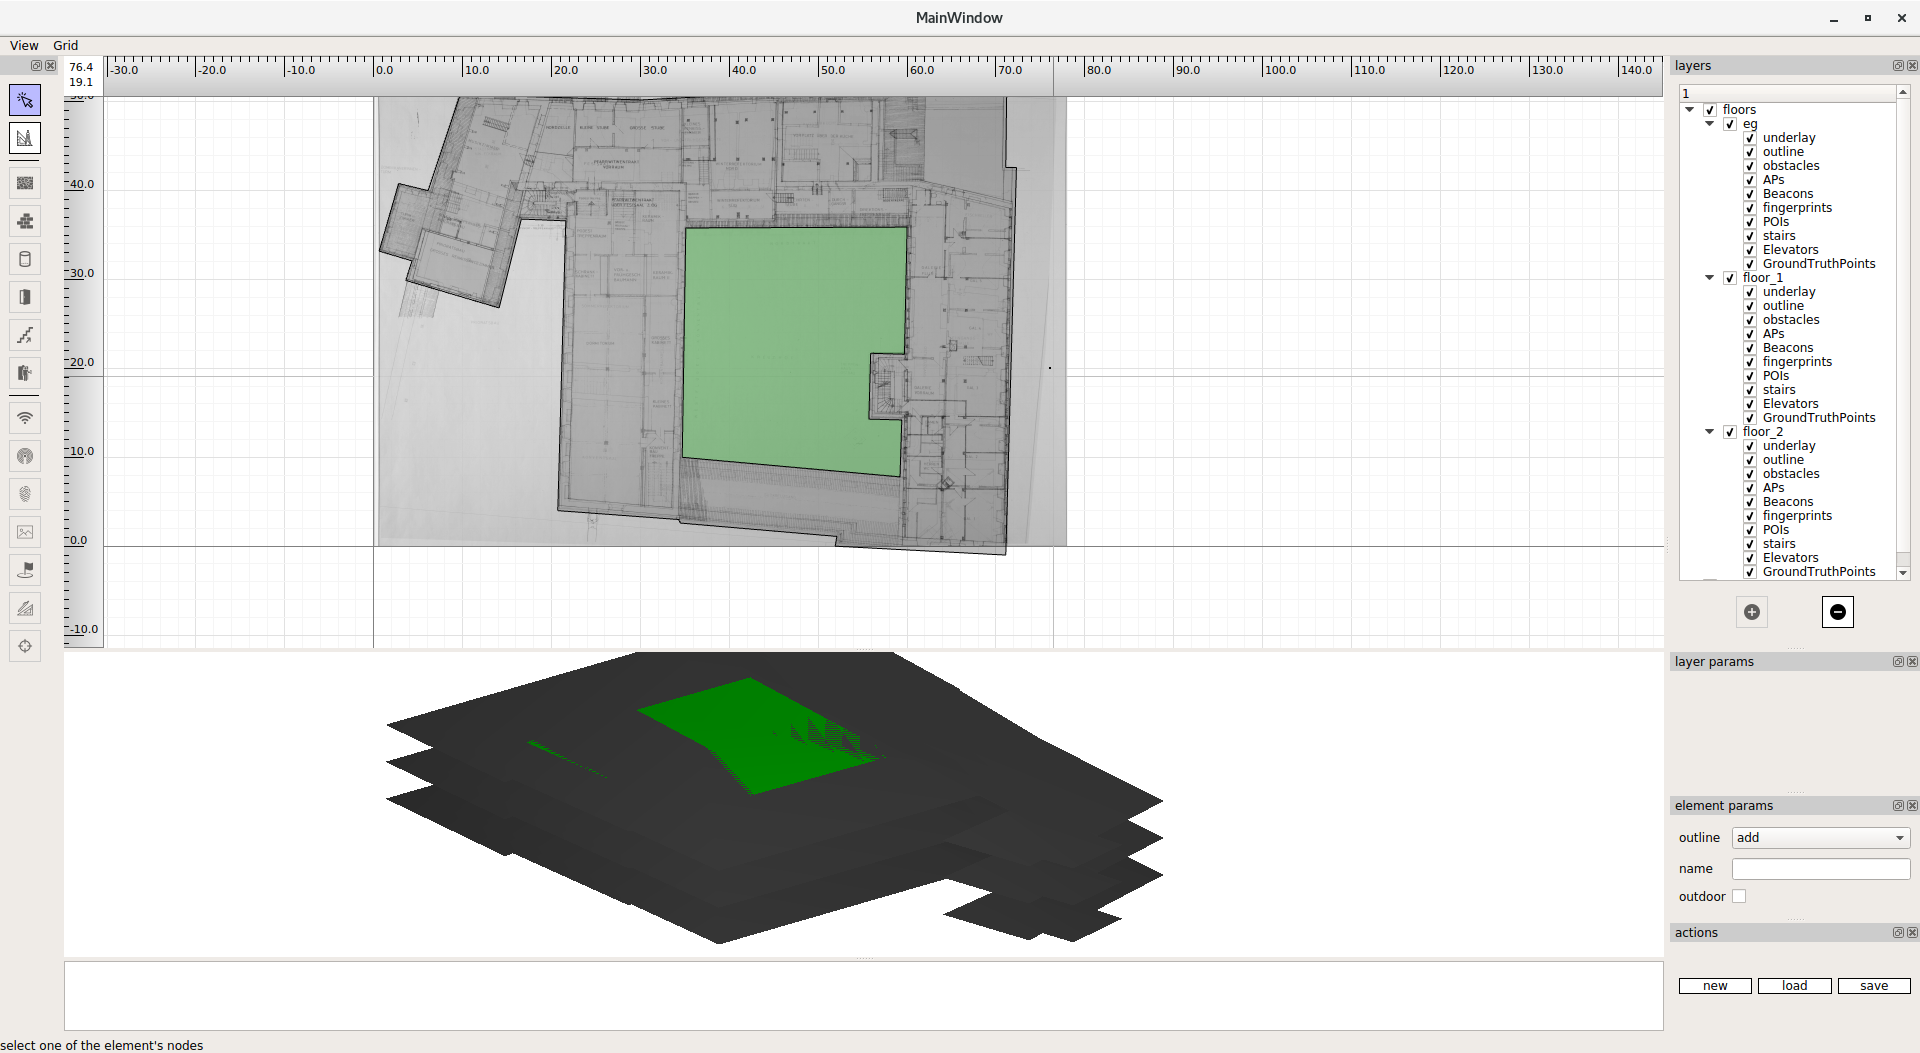Click the image underlay tool
This screenshot has width=1920, height=1053.
coord(25,532)
